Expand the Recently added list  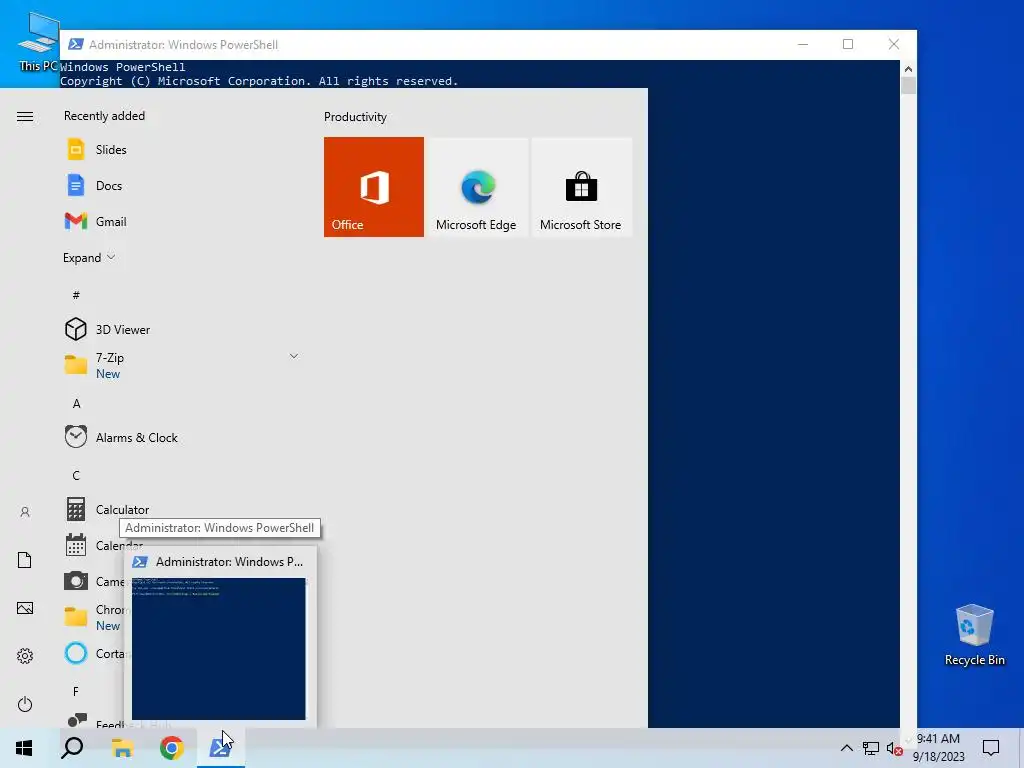point(89,257)
